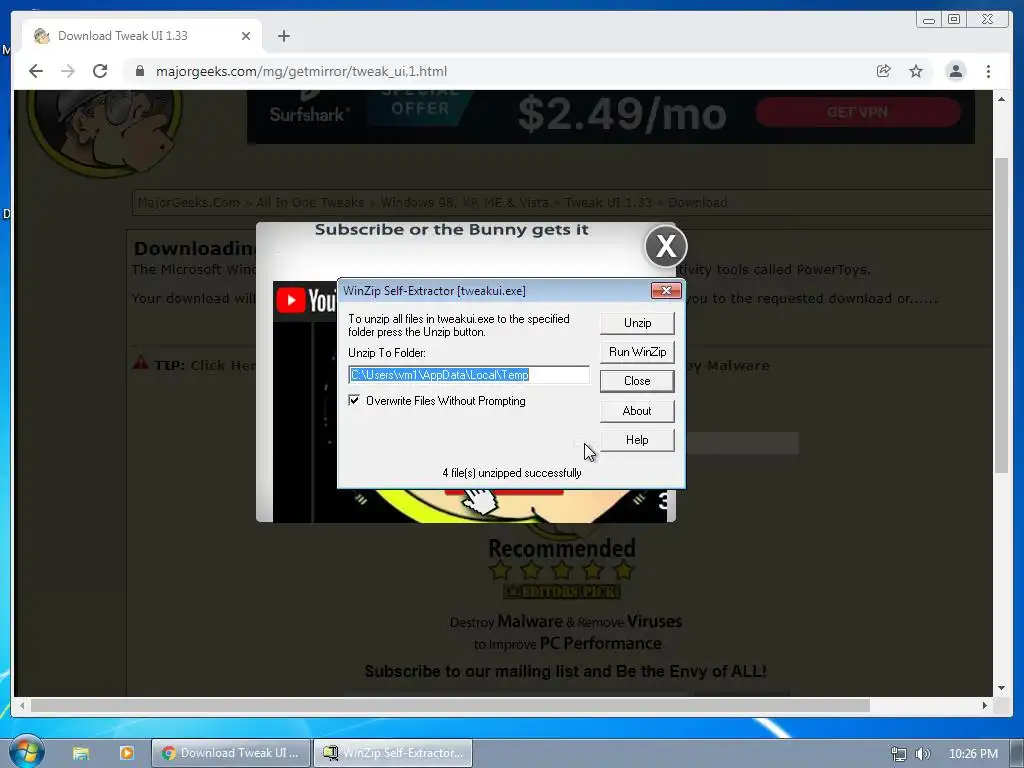Viewport: 1024px width, 768px height.
Task: Click the Editor's Pick badge
Action: tap(562, 592)
